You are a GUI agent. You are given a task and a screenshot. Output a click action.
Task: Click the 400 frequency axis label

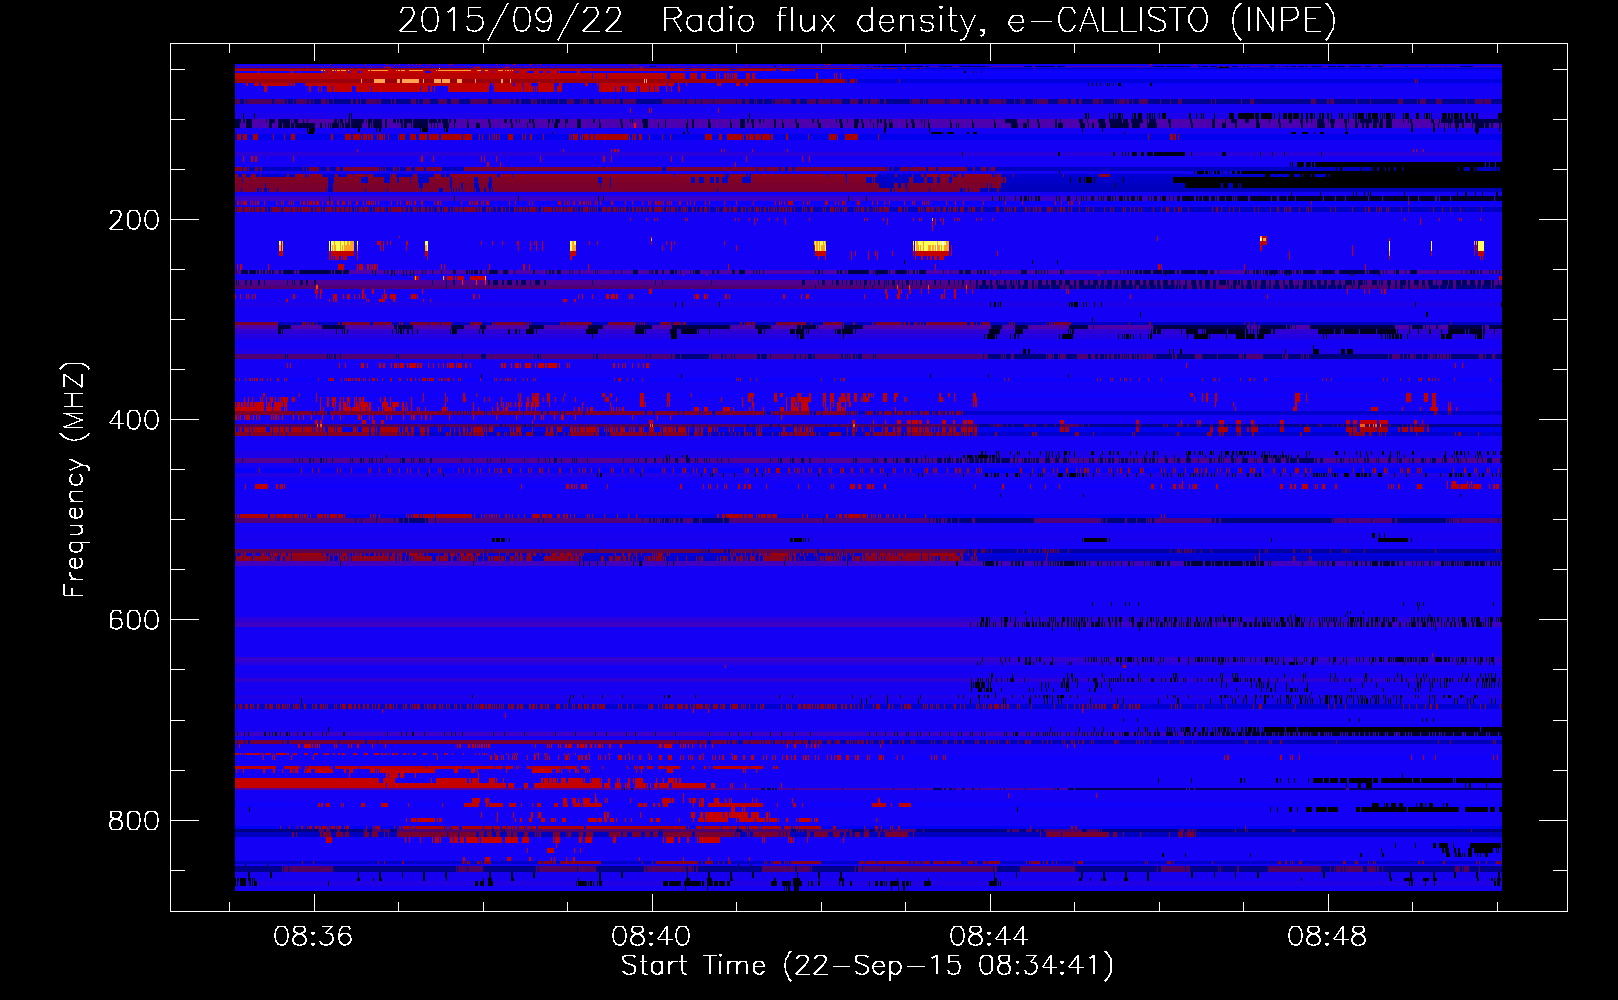[x=134, y=420]
